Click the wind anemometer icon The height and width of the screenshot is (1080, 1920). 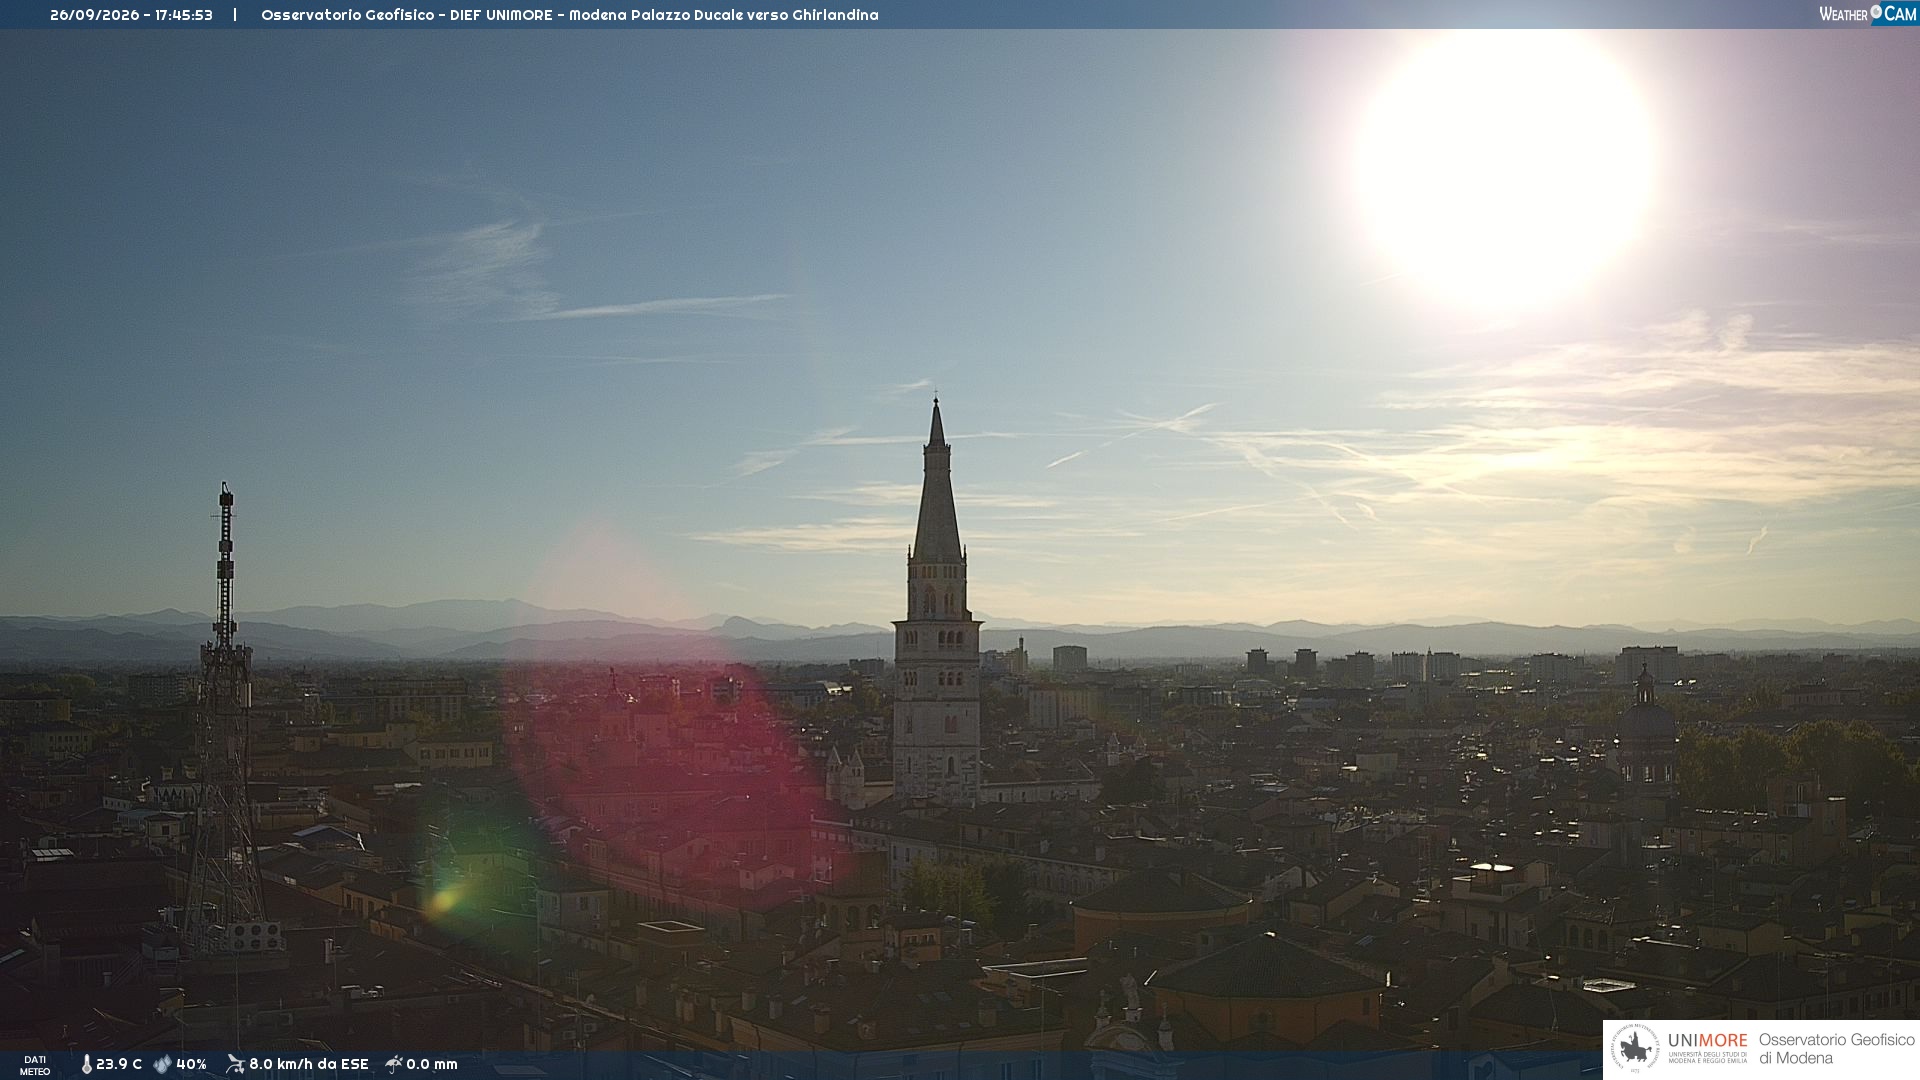click(235, 1064)
